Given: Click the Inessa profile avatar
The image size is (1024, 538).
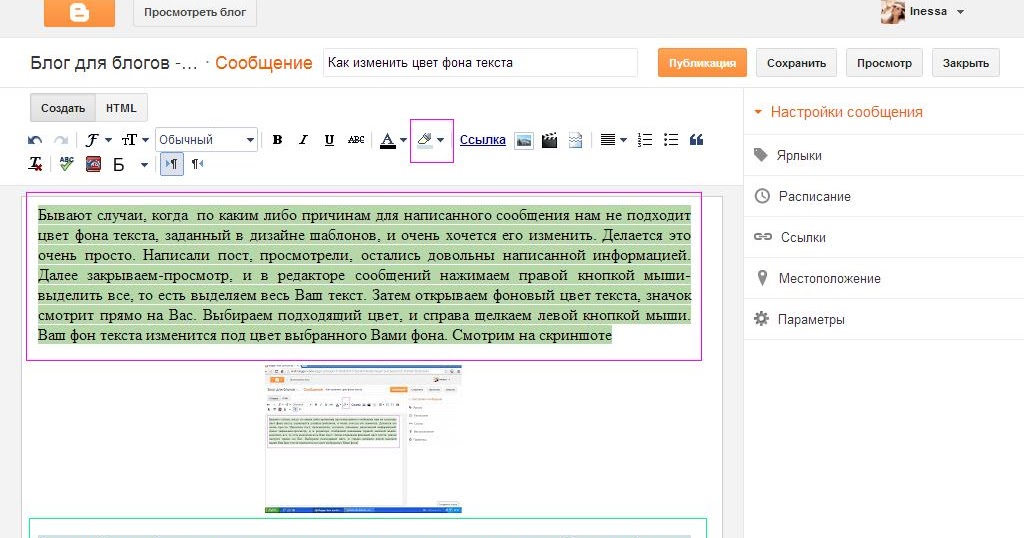Looking at the screenshot, I should click(x=892, y=12).
